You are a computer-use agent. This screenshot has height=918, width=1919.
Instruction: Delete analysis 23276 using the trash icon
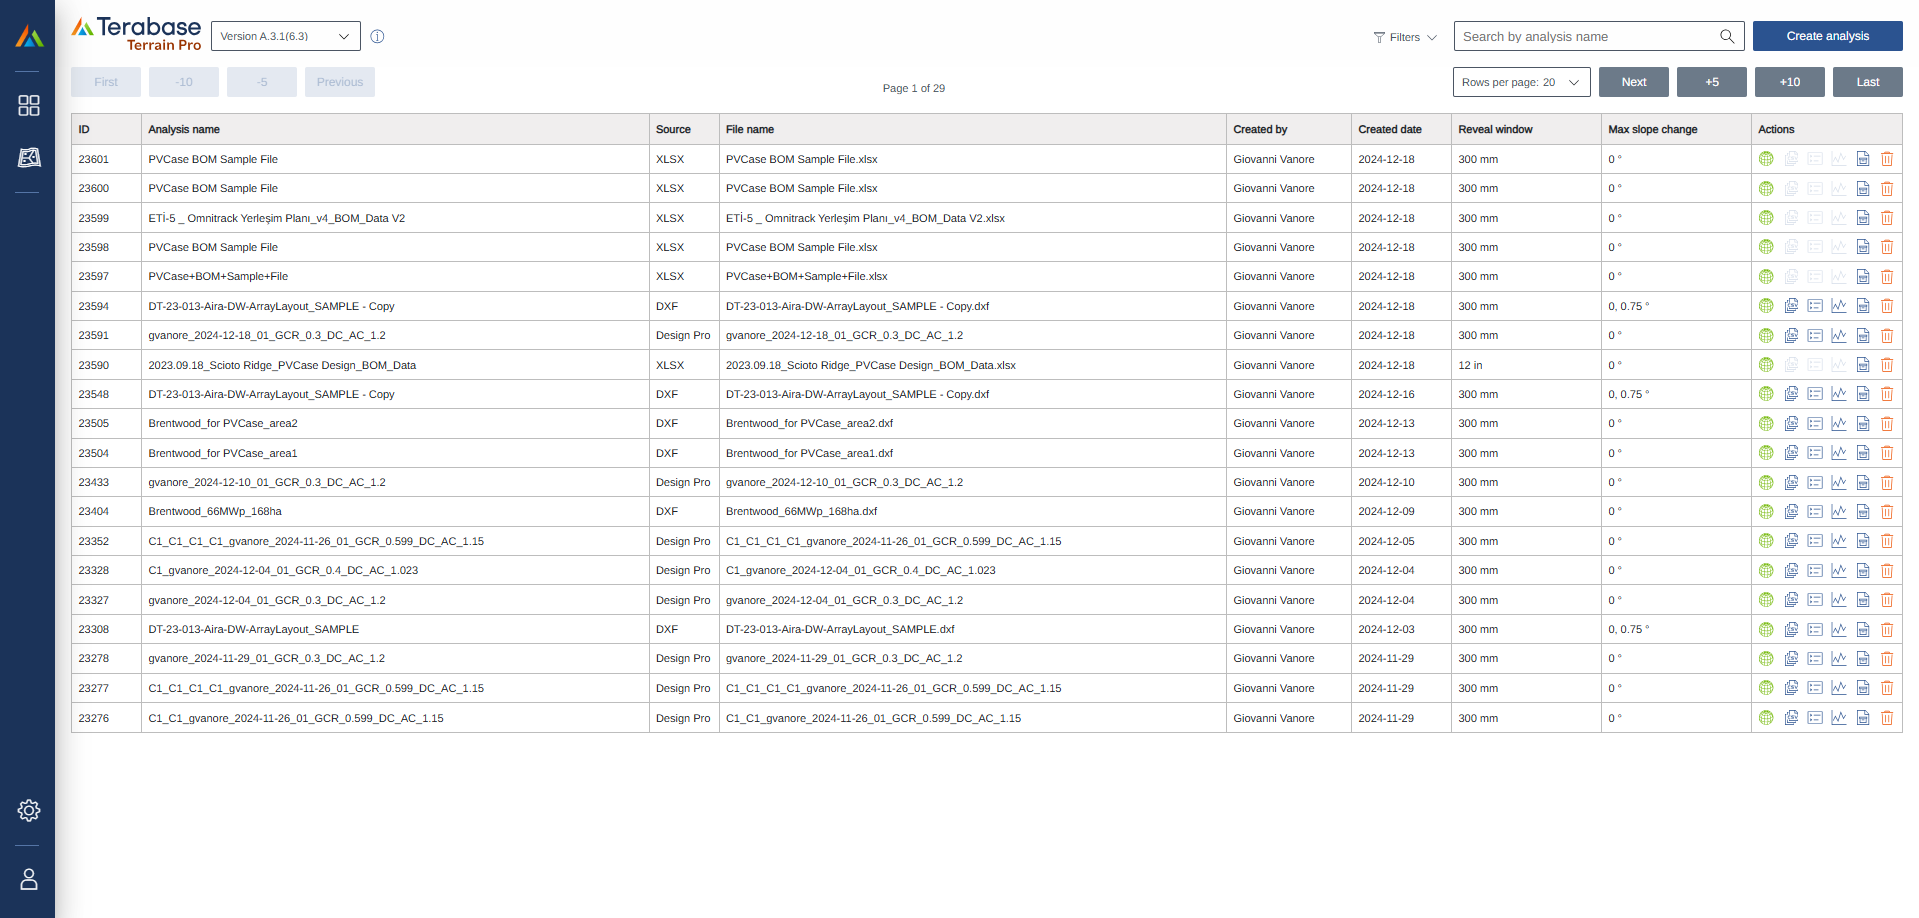point(1887,718)
